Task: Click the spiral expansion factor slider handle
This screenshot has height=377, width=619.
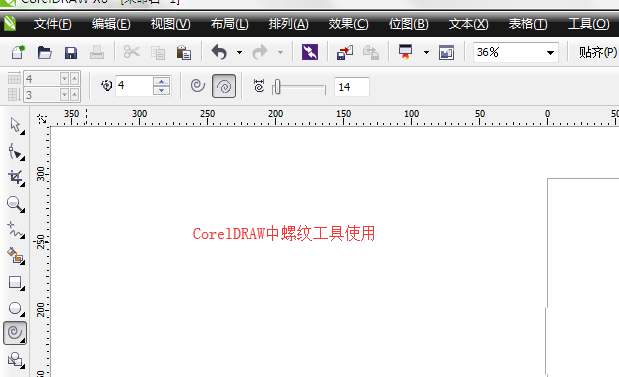Action: point(277,87)
